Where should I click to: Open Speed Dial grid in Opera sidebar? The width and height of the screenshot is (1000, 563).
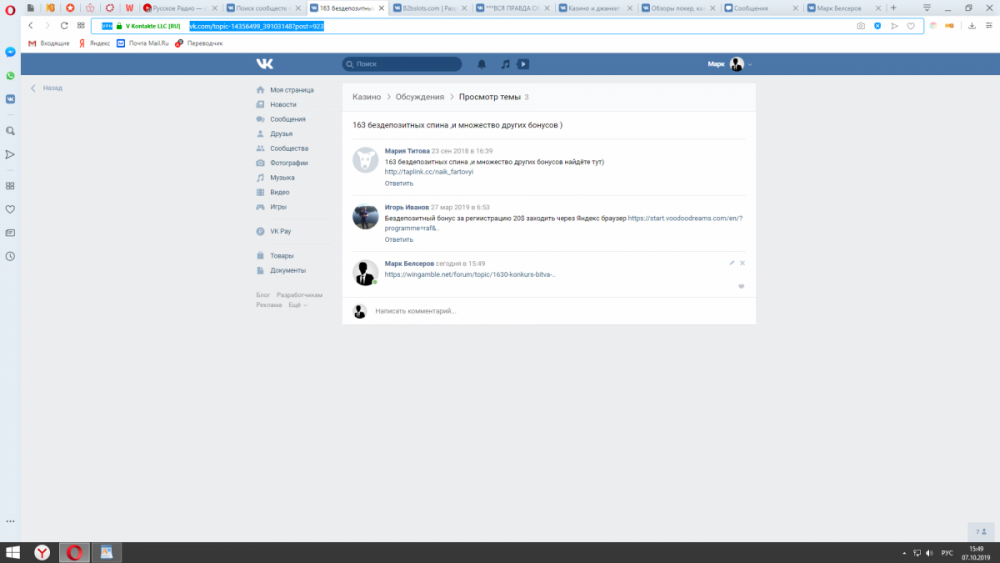tap(10, 186)
